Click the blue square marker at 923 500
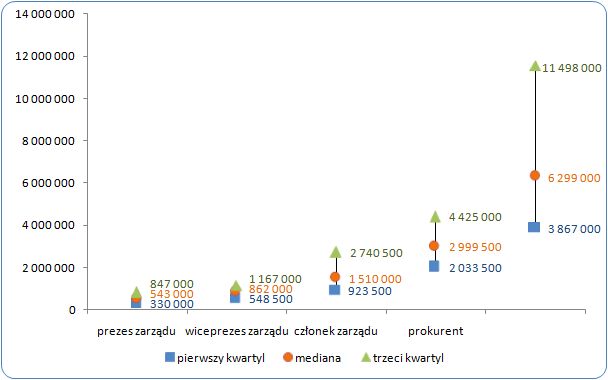The height and width of the screenshot is (380, 608). 334,290
